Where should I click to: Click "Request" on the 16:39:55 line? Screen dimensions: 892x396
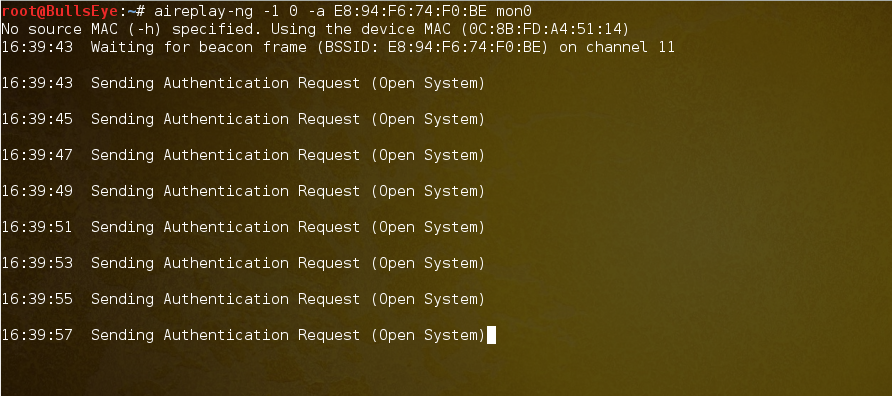point(329,299)
